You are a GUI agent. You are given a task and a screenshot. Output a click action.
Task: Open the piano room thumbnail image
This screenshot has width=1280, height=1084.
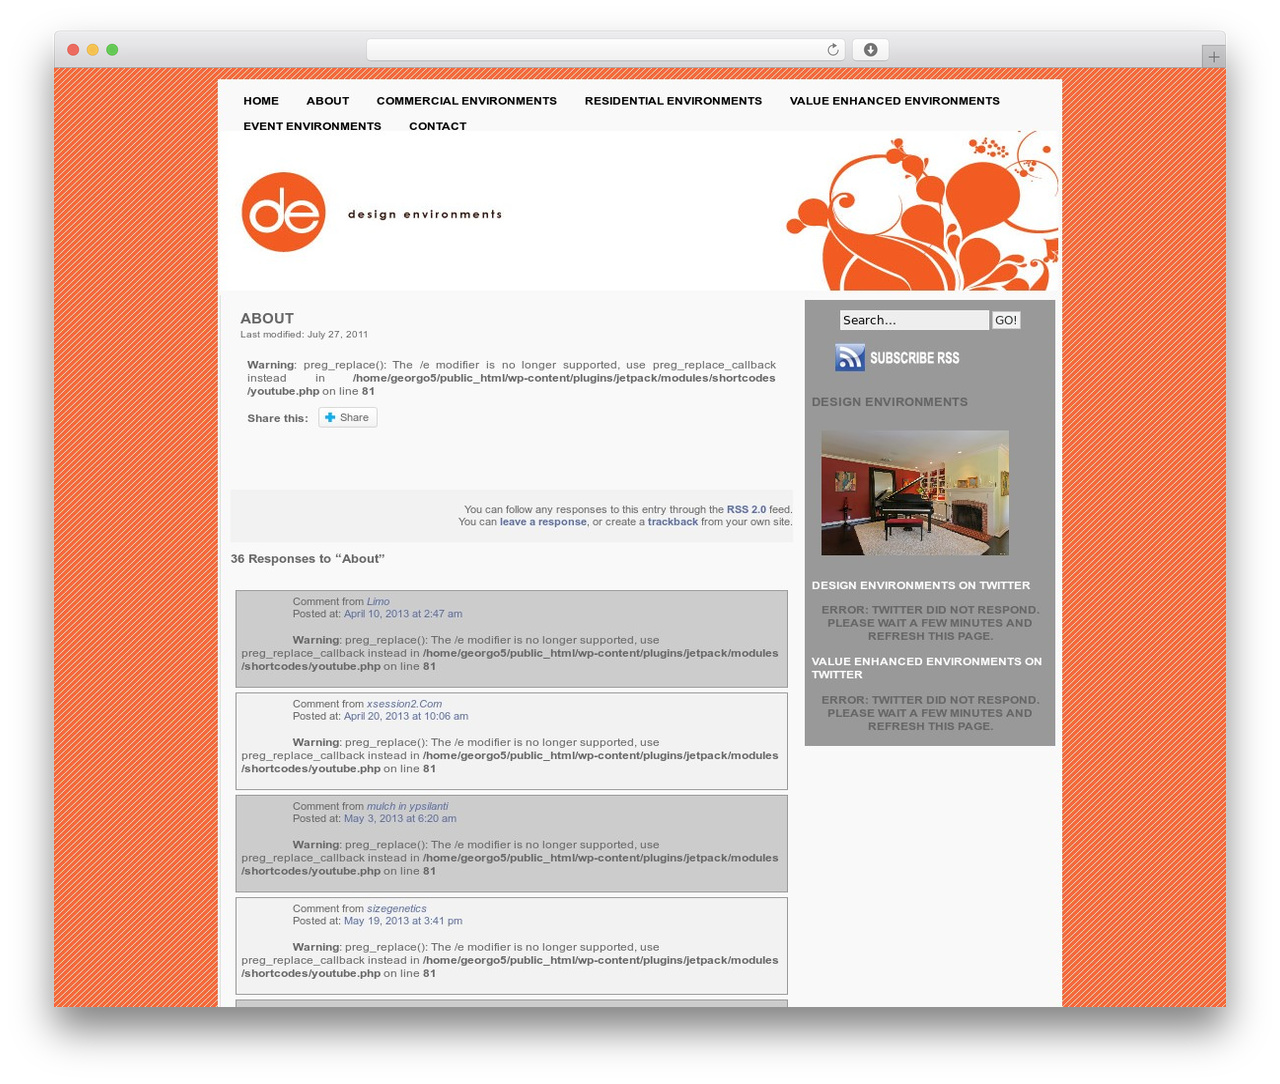[x=915, y=493]
